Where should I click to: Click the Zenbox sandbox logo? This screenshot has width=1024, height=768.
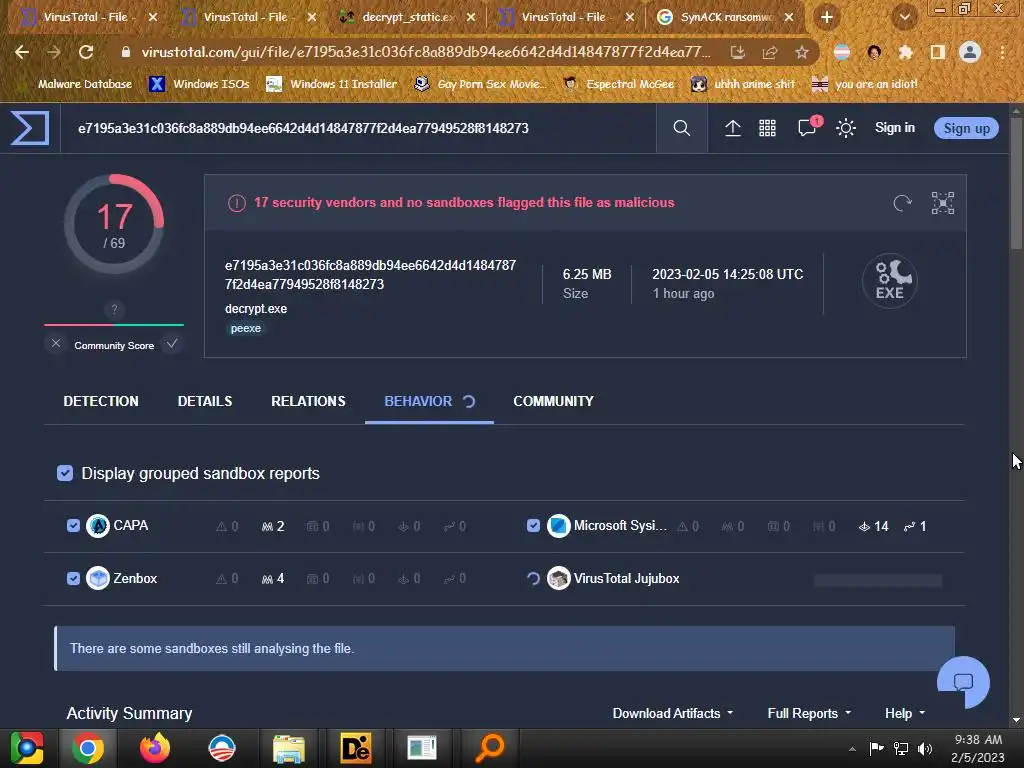point(98,578)
